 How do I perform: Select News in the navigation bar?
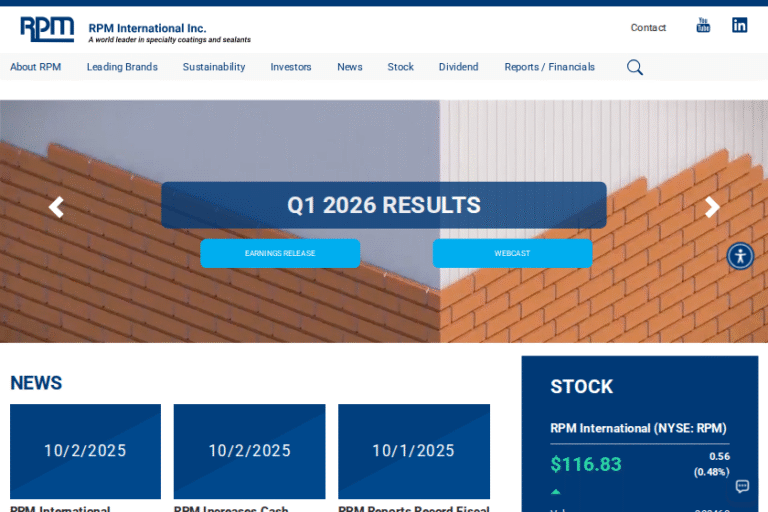click(x=350, y=67)
